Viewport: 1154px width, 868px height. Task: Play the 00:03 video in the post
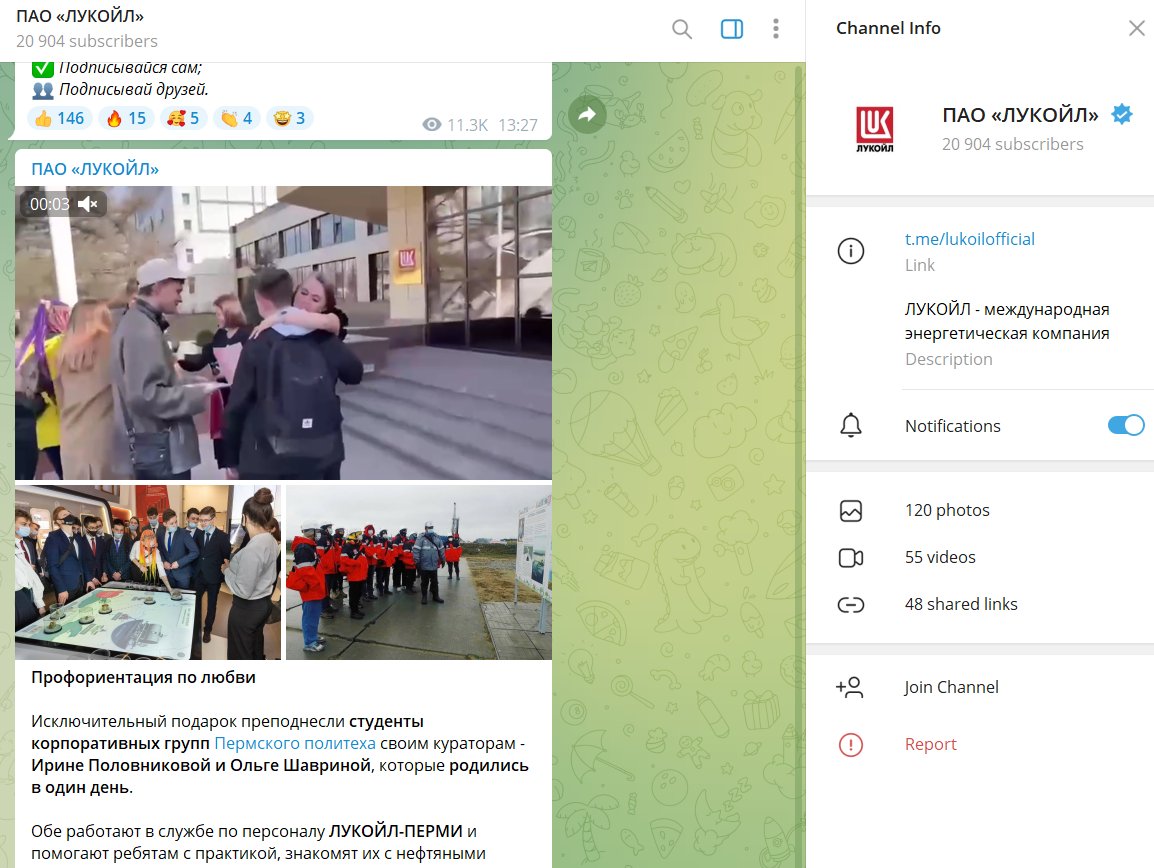(285, 330)
